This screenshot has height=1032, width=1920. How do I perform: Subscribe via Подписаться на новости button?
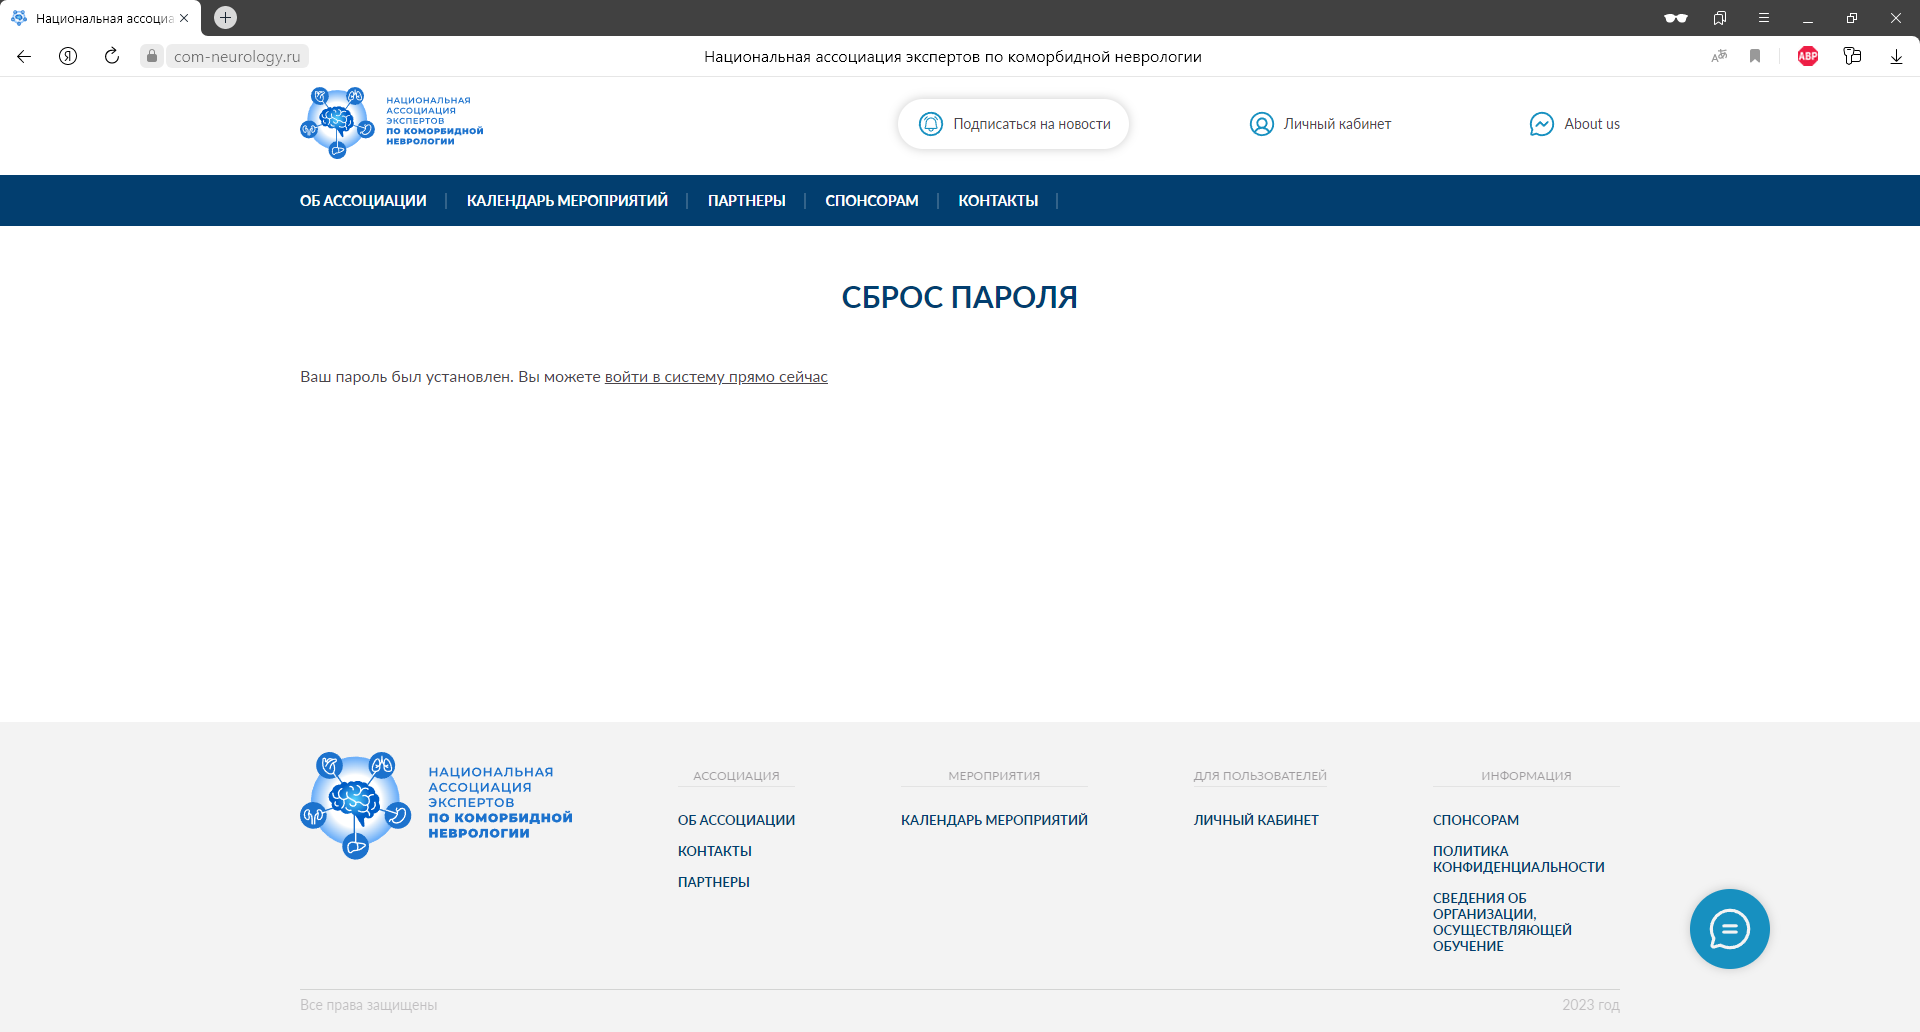(x=1013, y=124)
